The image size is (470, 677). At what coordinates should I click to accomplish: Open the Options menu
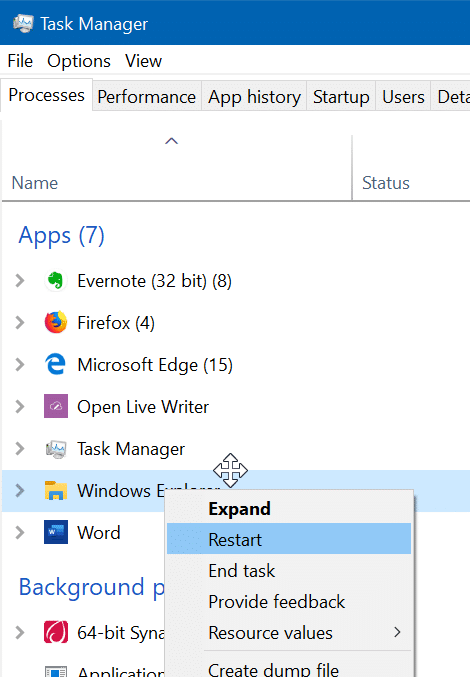79,61
